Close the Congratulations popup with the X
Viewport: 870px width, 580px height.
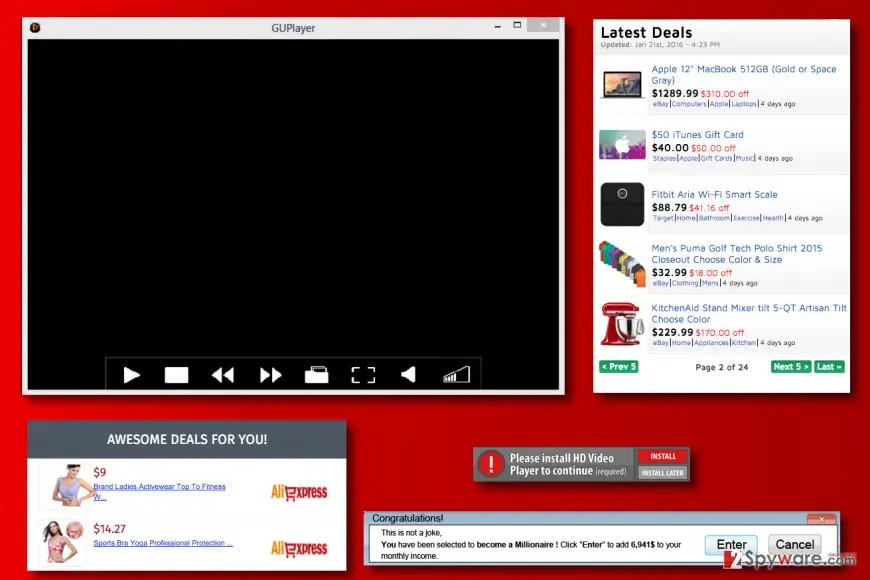click(822, 519)
